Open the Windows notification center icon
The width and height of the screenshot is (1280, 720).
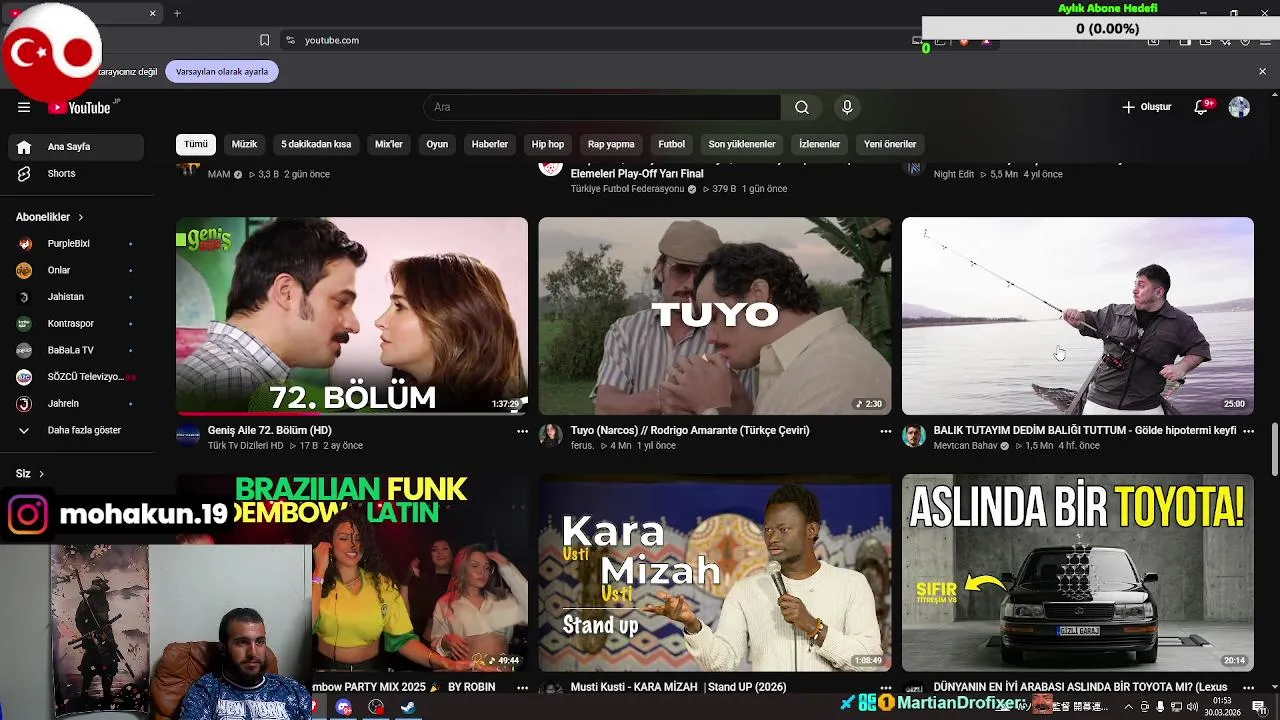pos(1259,707)
